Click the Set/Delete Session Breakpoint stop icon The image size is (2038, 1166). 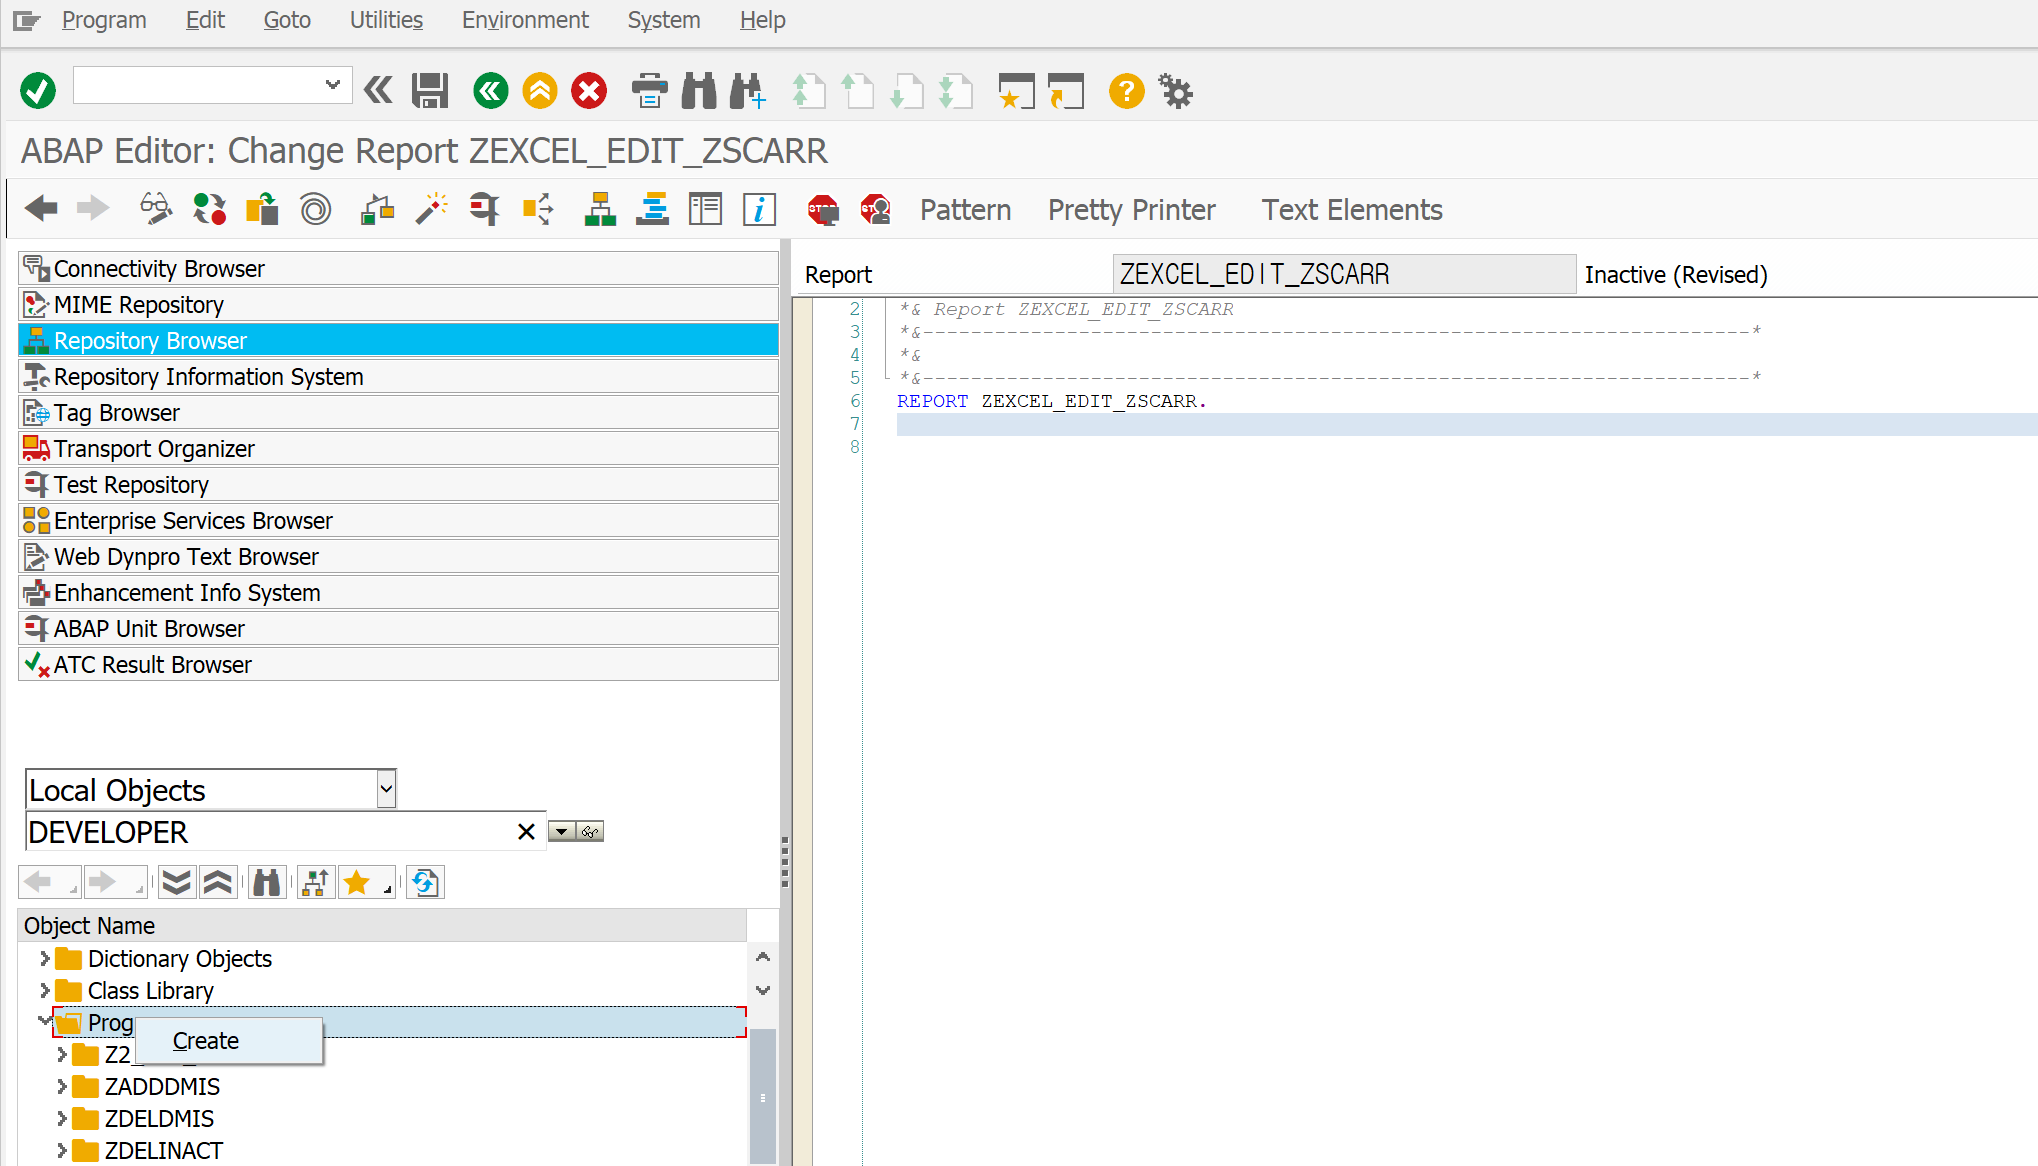pyautogui.click(x=822, y=209)
